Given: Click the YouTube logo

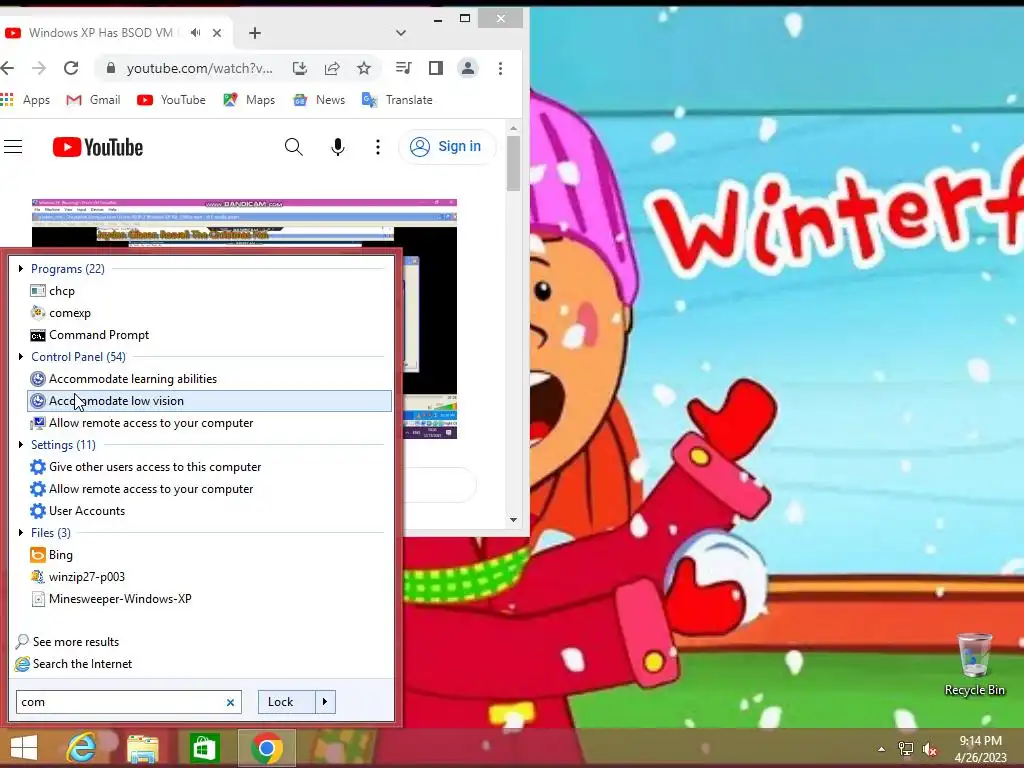Looking at the screenshot, I should click(98, 147).
